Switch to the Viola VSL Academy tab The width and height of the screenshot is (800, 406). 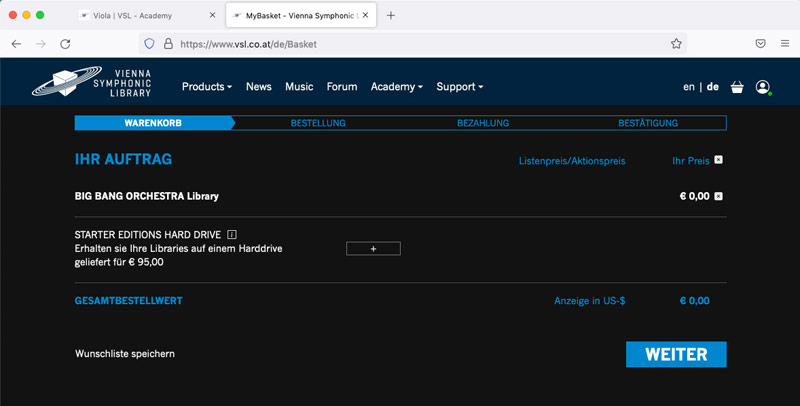145,16
